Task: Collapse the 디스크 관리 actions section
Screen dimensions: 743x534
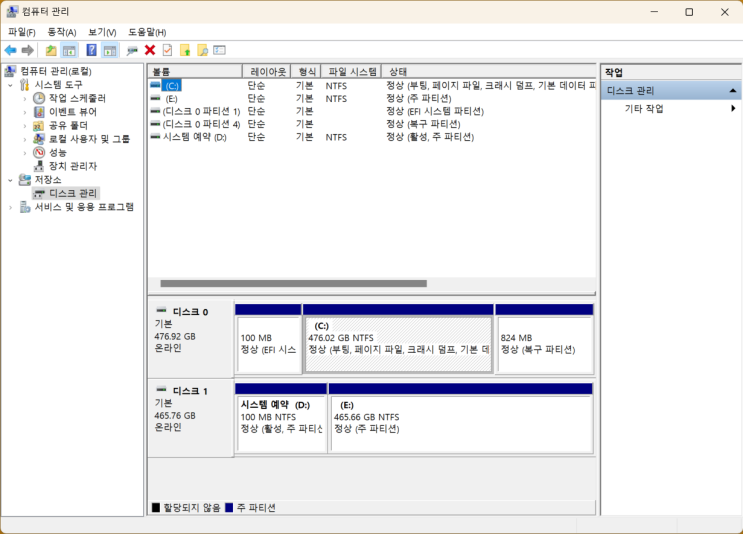Action: [733, 91]
